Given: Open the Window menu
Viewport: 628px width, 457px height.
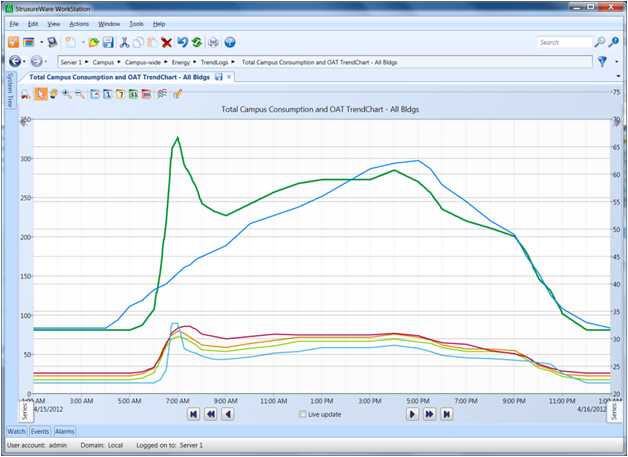Looking at the screenshot, I should tap(109, 24).
